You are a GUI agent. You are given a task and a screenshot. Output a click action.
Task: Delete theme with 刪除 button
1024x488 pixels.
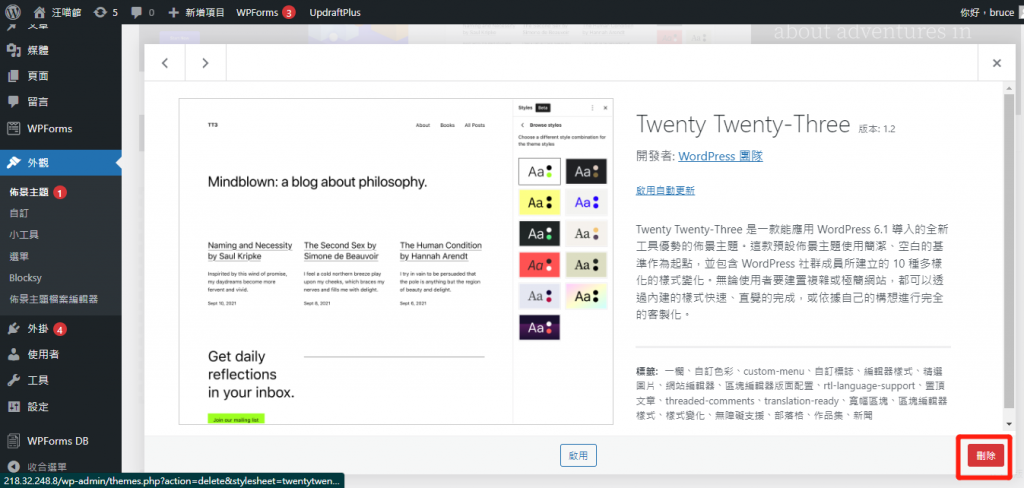(x=985, y=456)
